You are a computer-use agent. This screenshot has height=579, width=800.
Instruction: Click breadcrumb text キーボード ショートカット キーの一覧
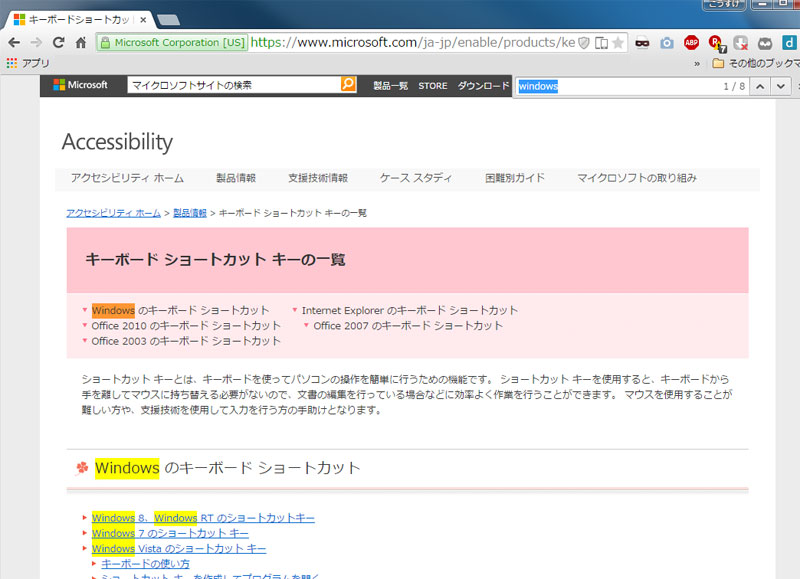coord(293,213)
